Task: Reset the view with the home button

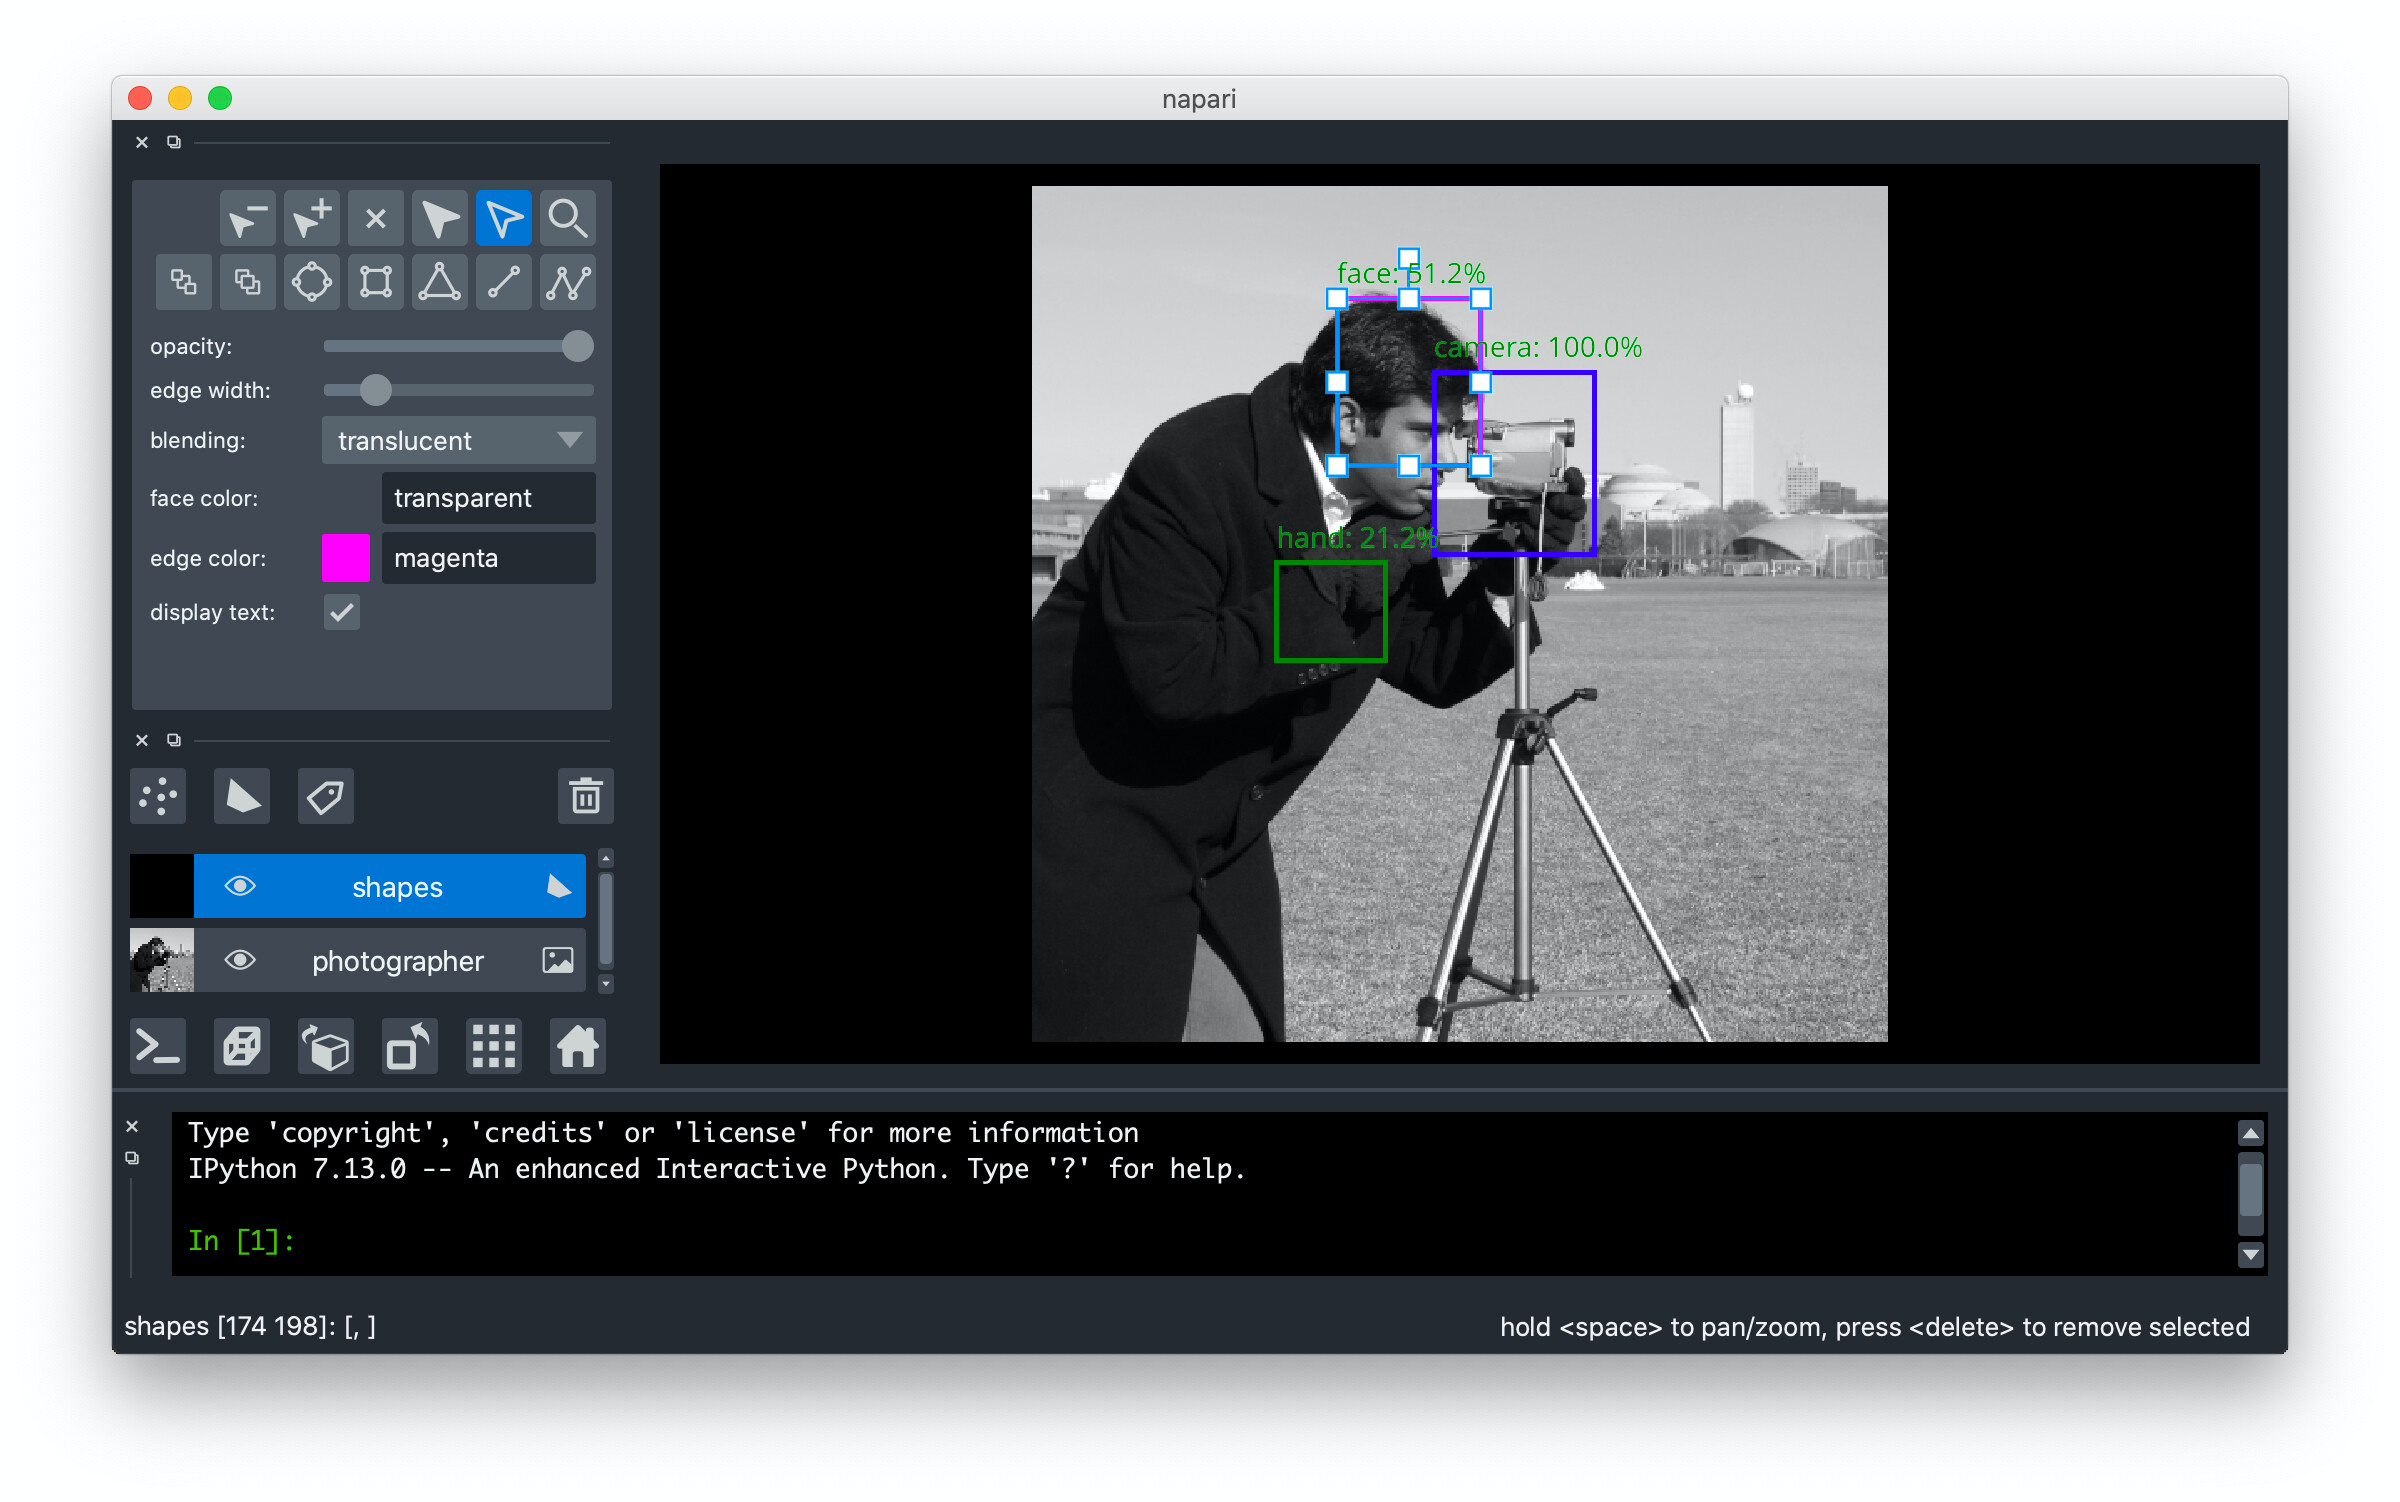Action: coord(577,1046)
